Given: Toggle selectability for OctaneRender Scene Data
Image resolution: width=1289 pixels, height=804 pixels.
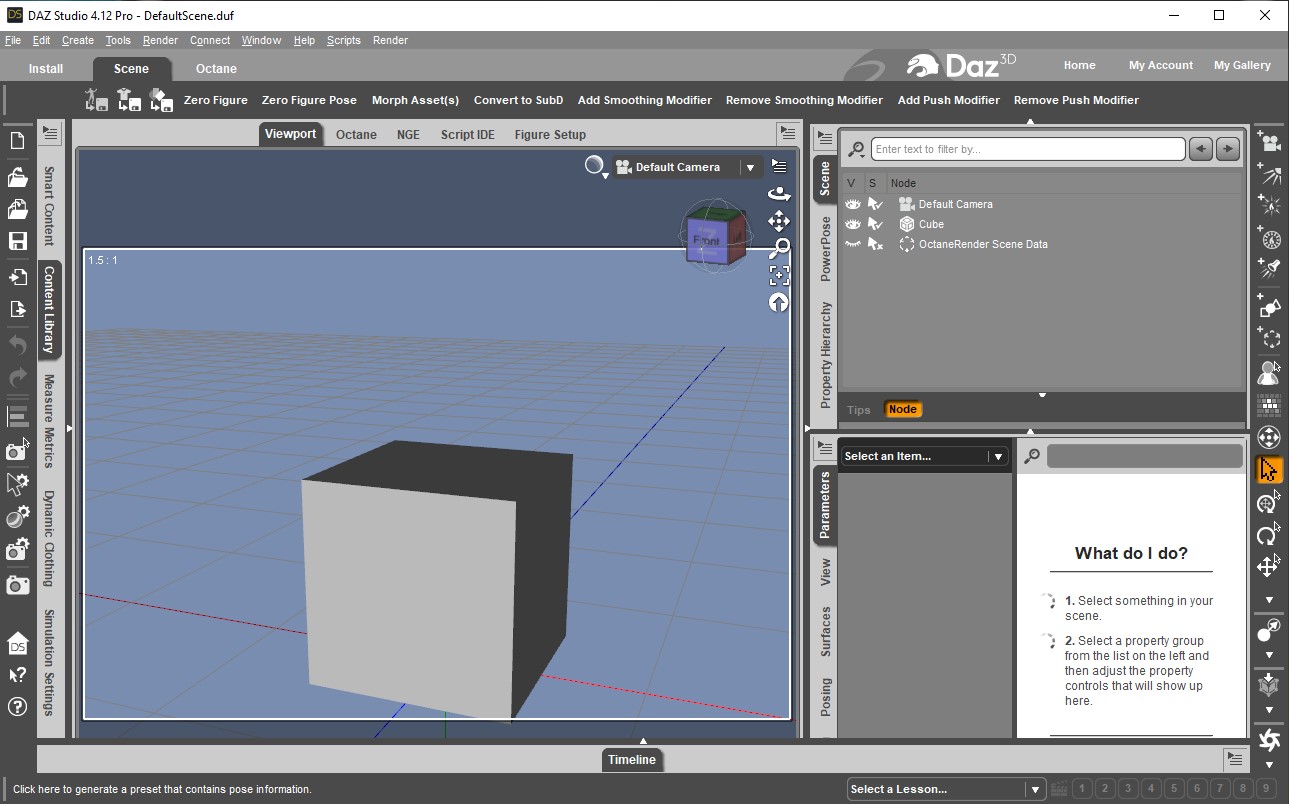Looking at the screenshot, I should click(x=875, y=244).
